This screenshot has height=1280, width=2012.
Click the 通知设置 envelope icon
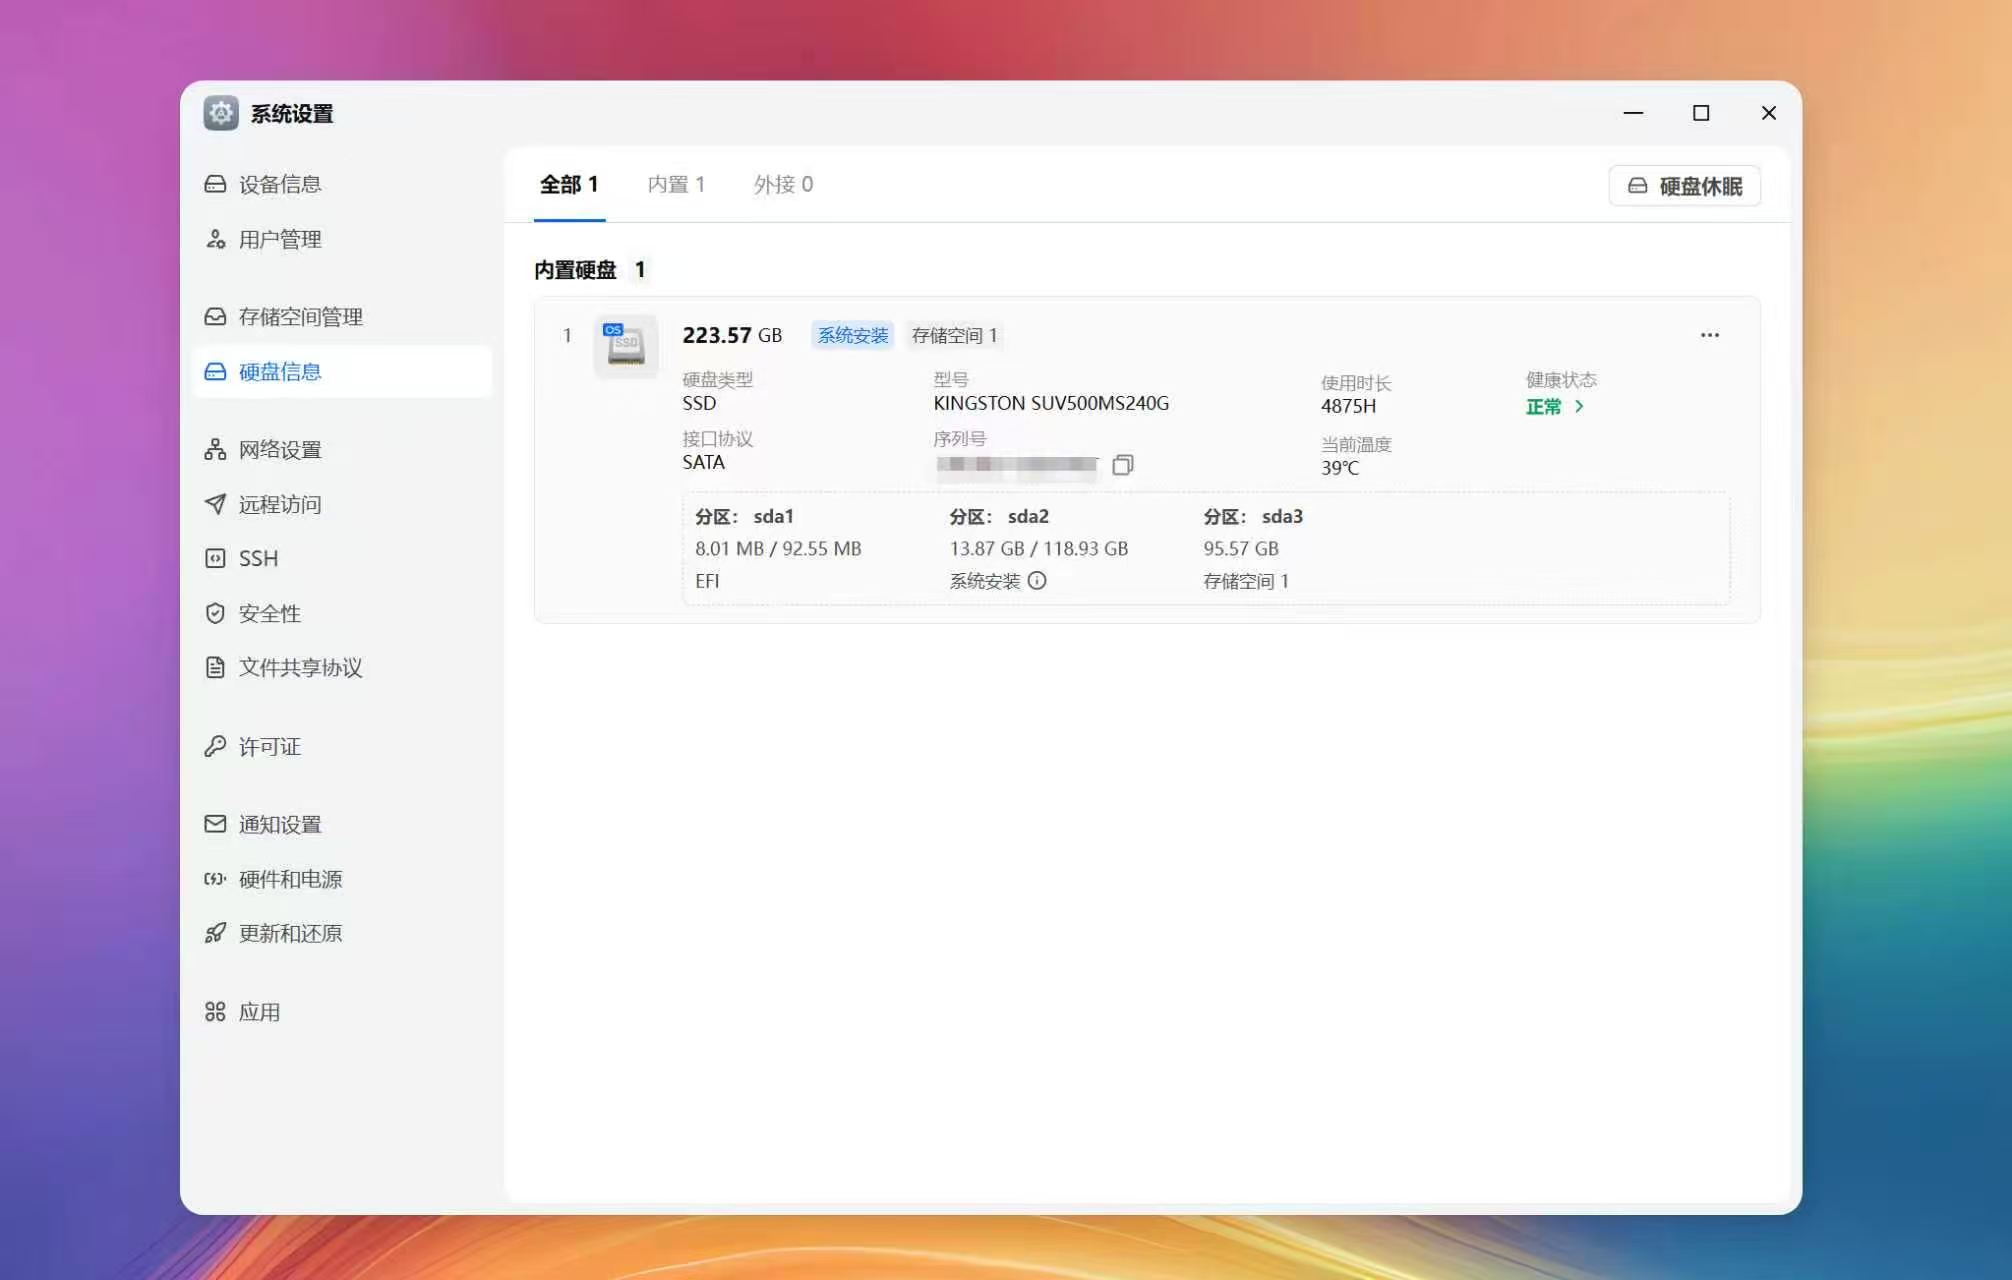pos(215,824)
